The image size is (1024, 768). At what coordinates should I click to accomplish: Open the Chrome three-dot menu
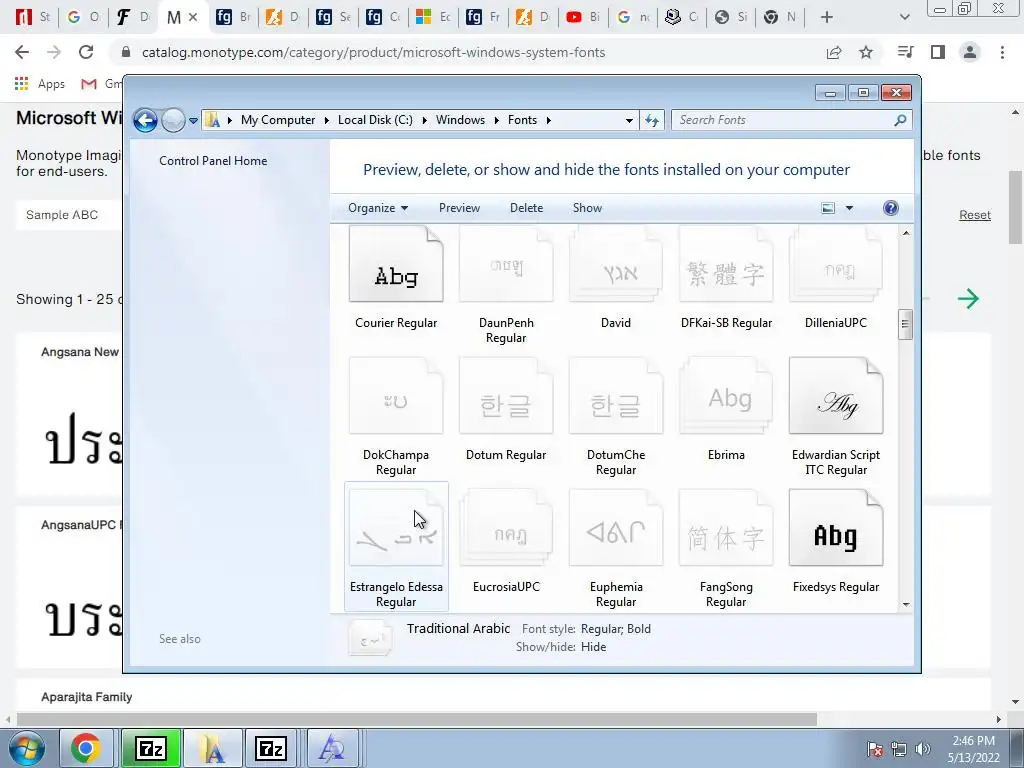click(x=1002, y=52)
